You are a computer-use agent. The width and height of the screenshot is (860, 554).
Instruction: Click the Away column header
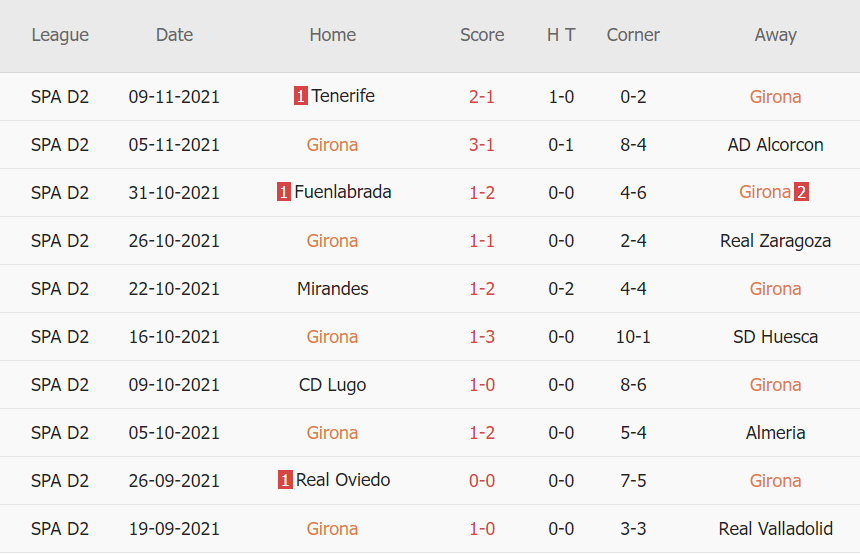click(x=775, y=35)
